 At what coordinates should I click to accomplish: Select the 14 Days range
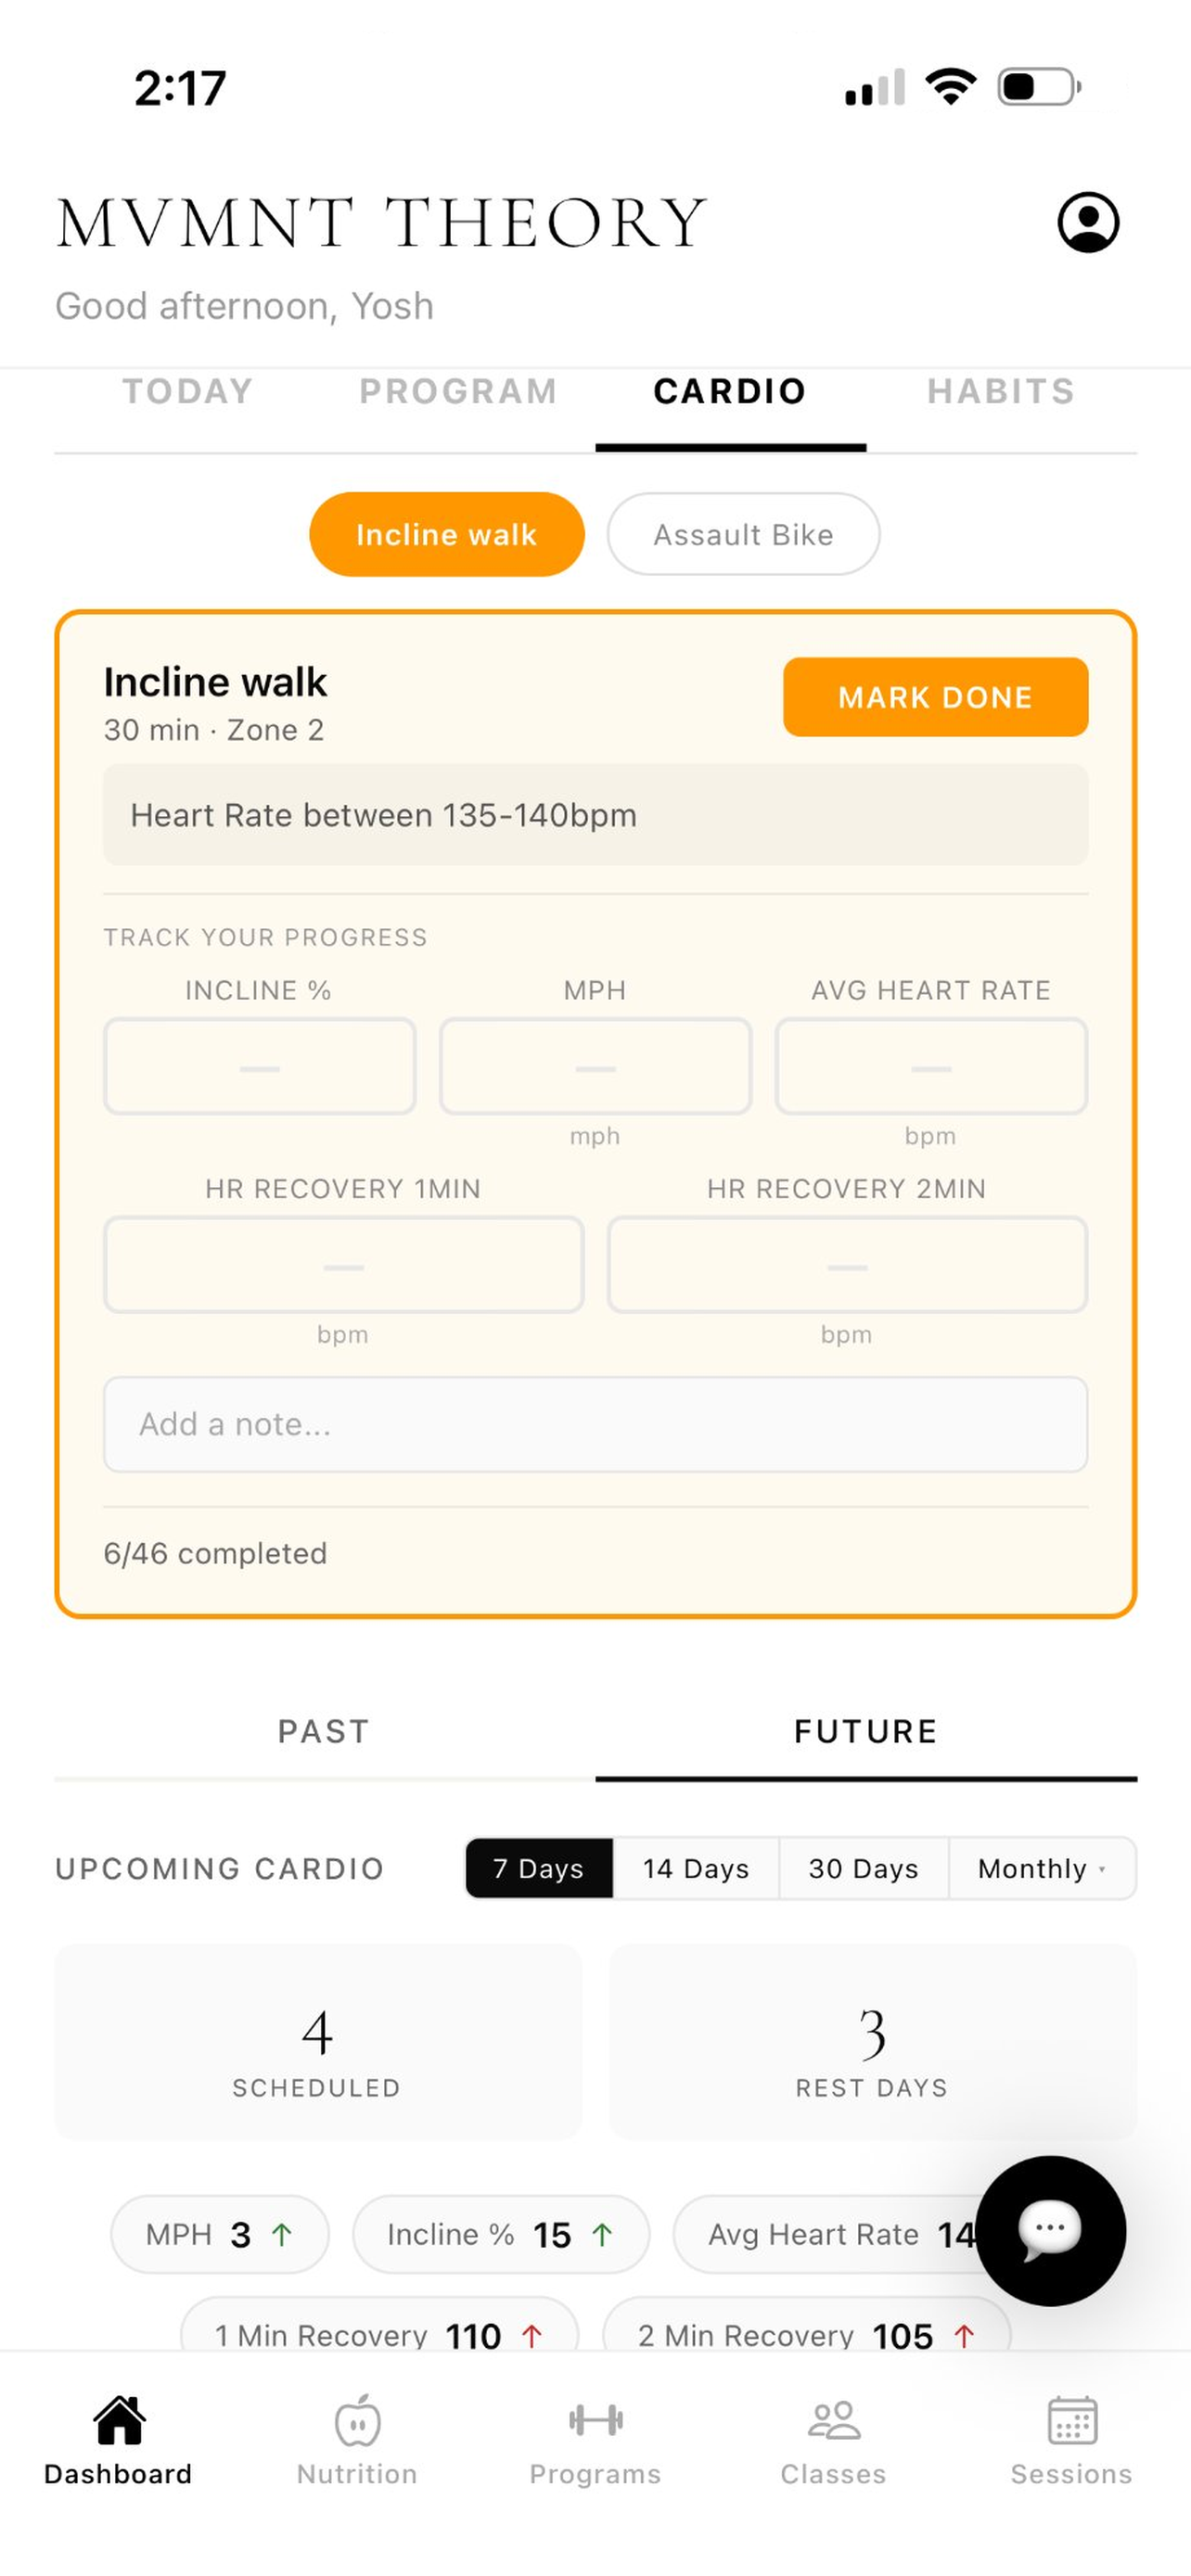tap(696, 1868)
